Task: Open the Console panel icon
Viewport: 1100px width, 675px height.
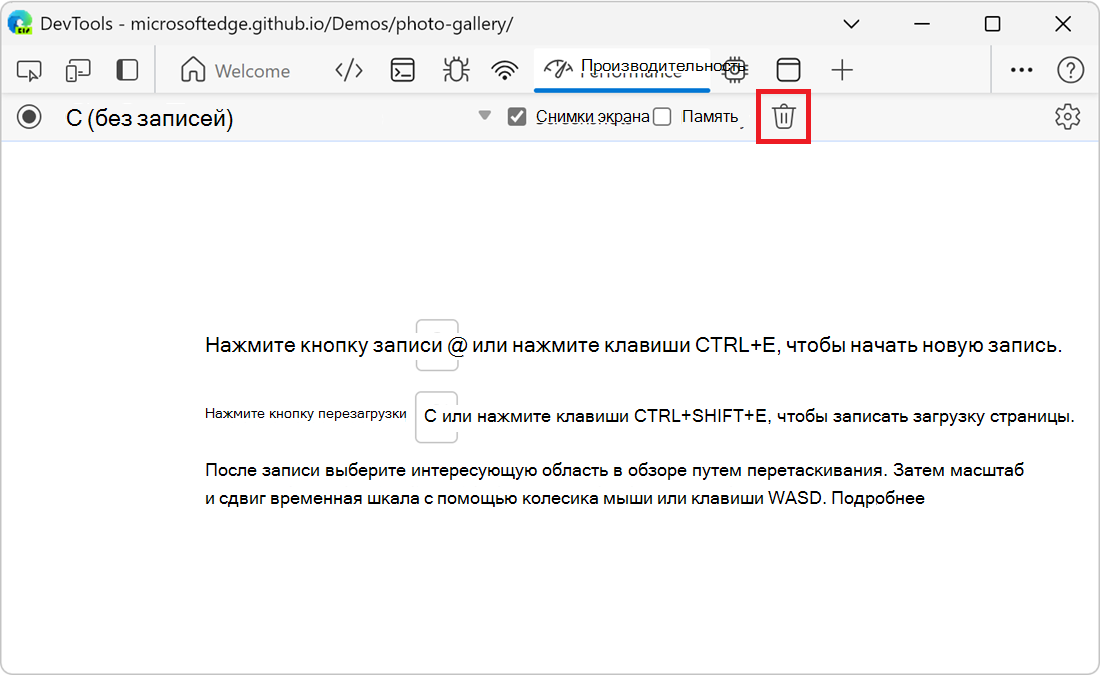Action: pos(402,70)
